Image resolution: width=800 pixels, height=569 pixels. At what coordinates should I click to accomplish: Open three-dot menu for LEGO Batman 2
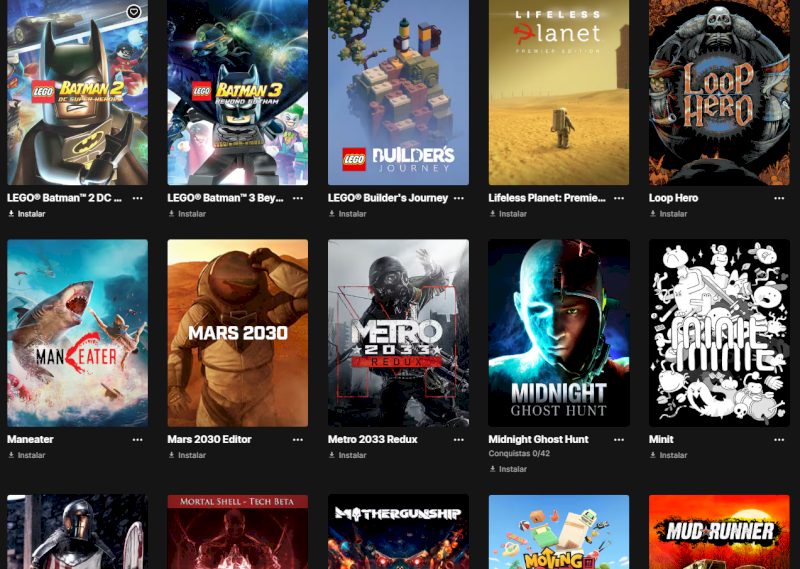pos(138,198)
